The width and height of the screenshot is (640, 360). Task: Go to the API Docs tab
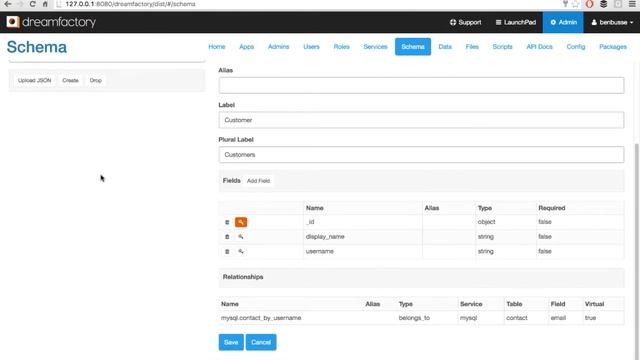pyautogui.click(x=539, y=47)
